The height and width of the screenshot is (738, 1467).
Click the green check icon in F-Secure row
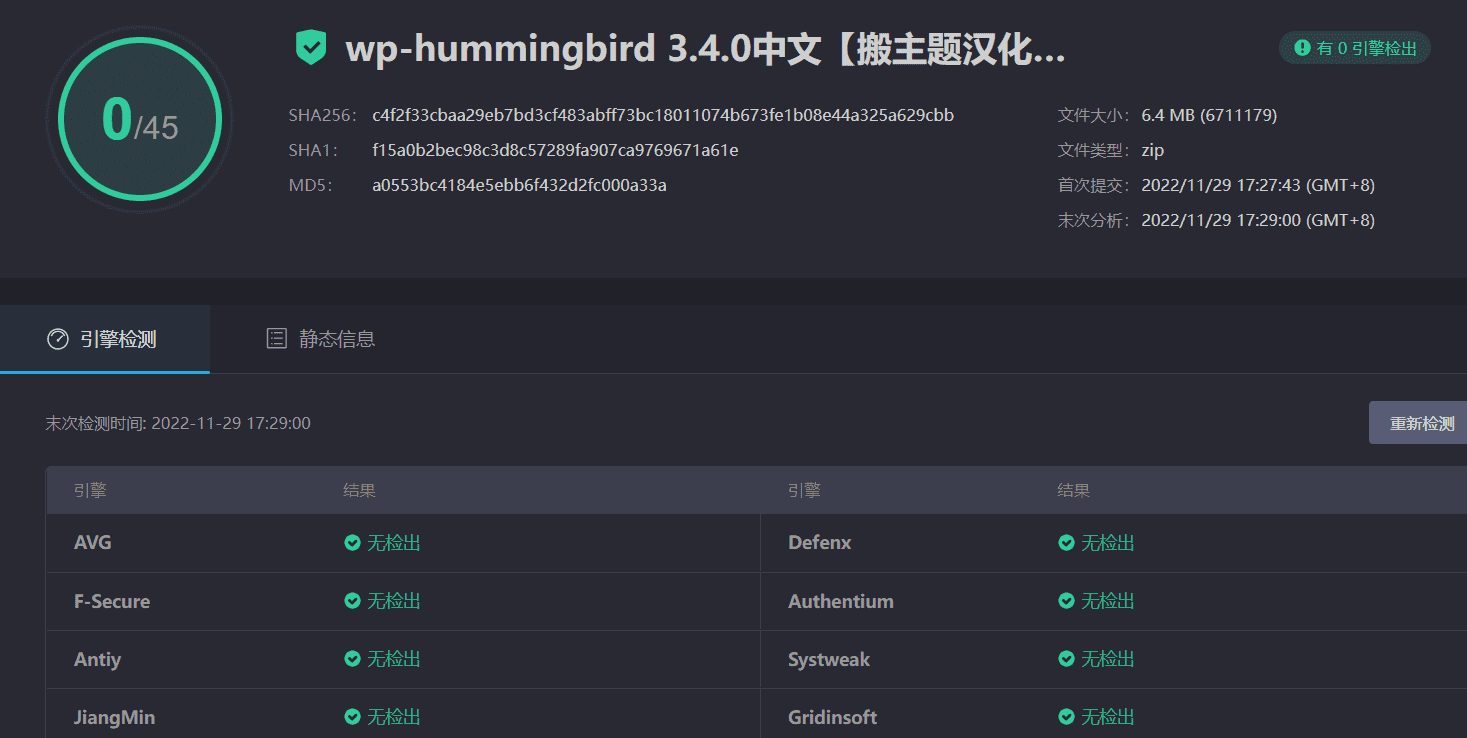coord(352,601)
